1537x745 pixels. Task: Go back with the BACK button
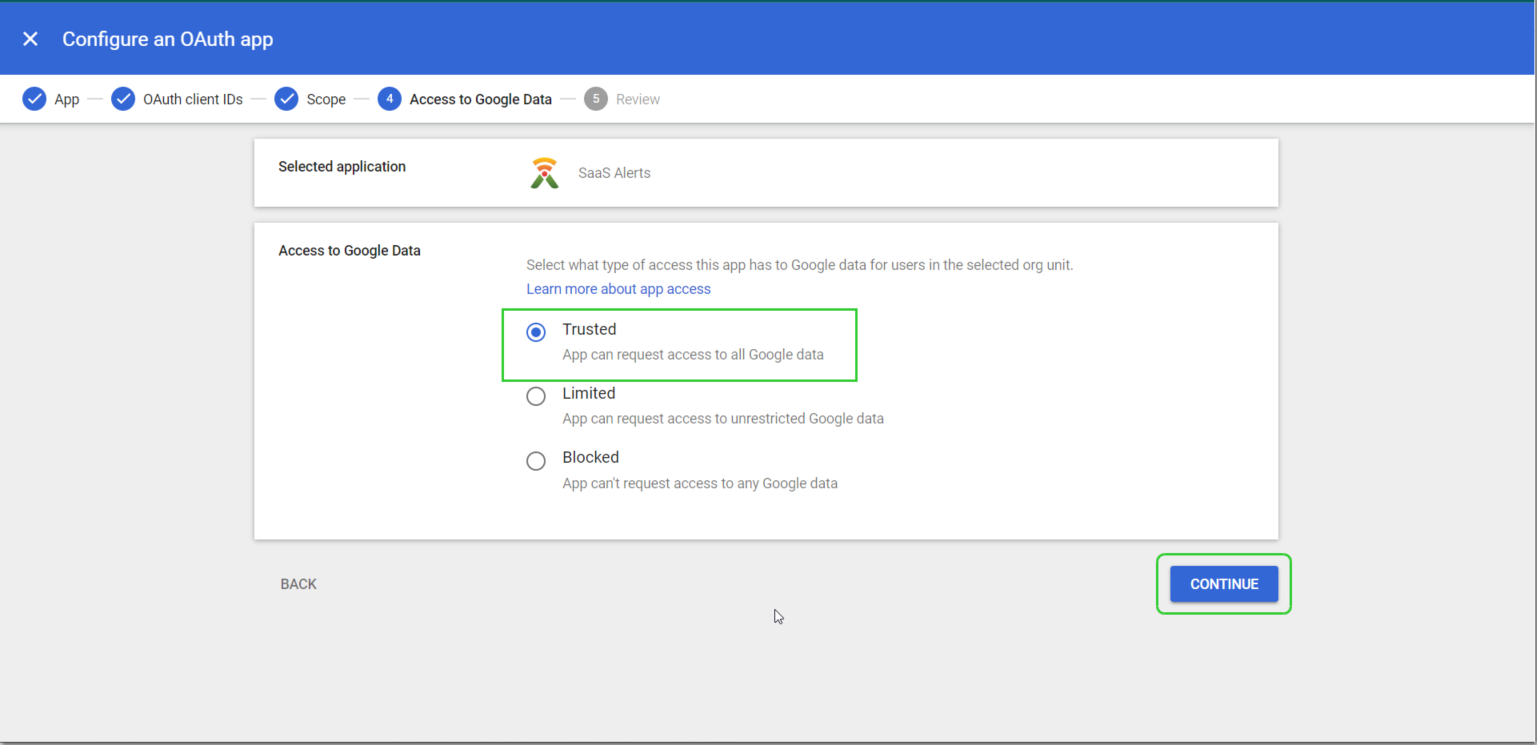298,584
